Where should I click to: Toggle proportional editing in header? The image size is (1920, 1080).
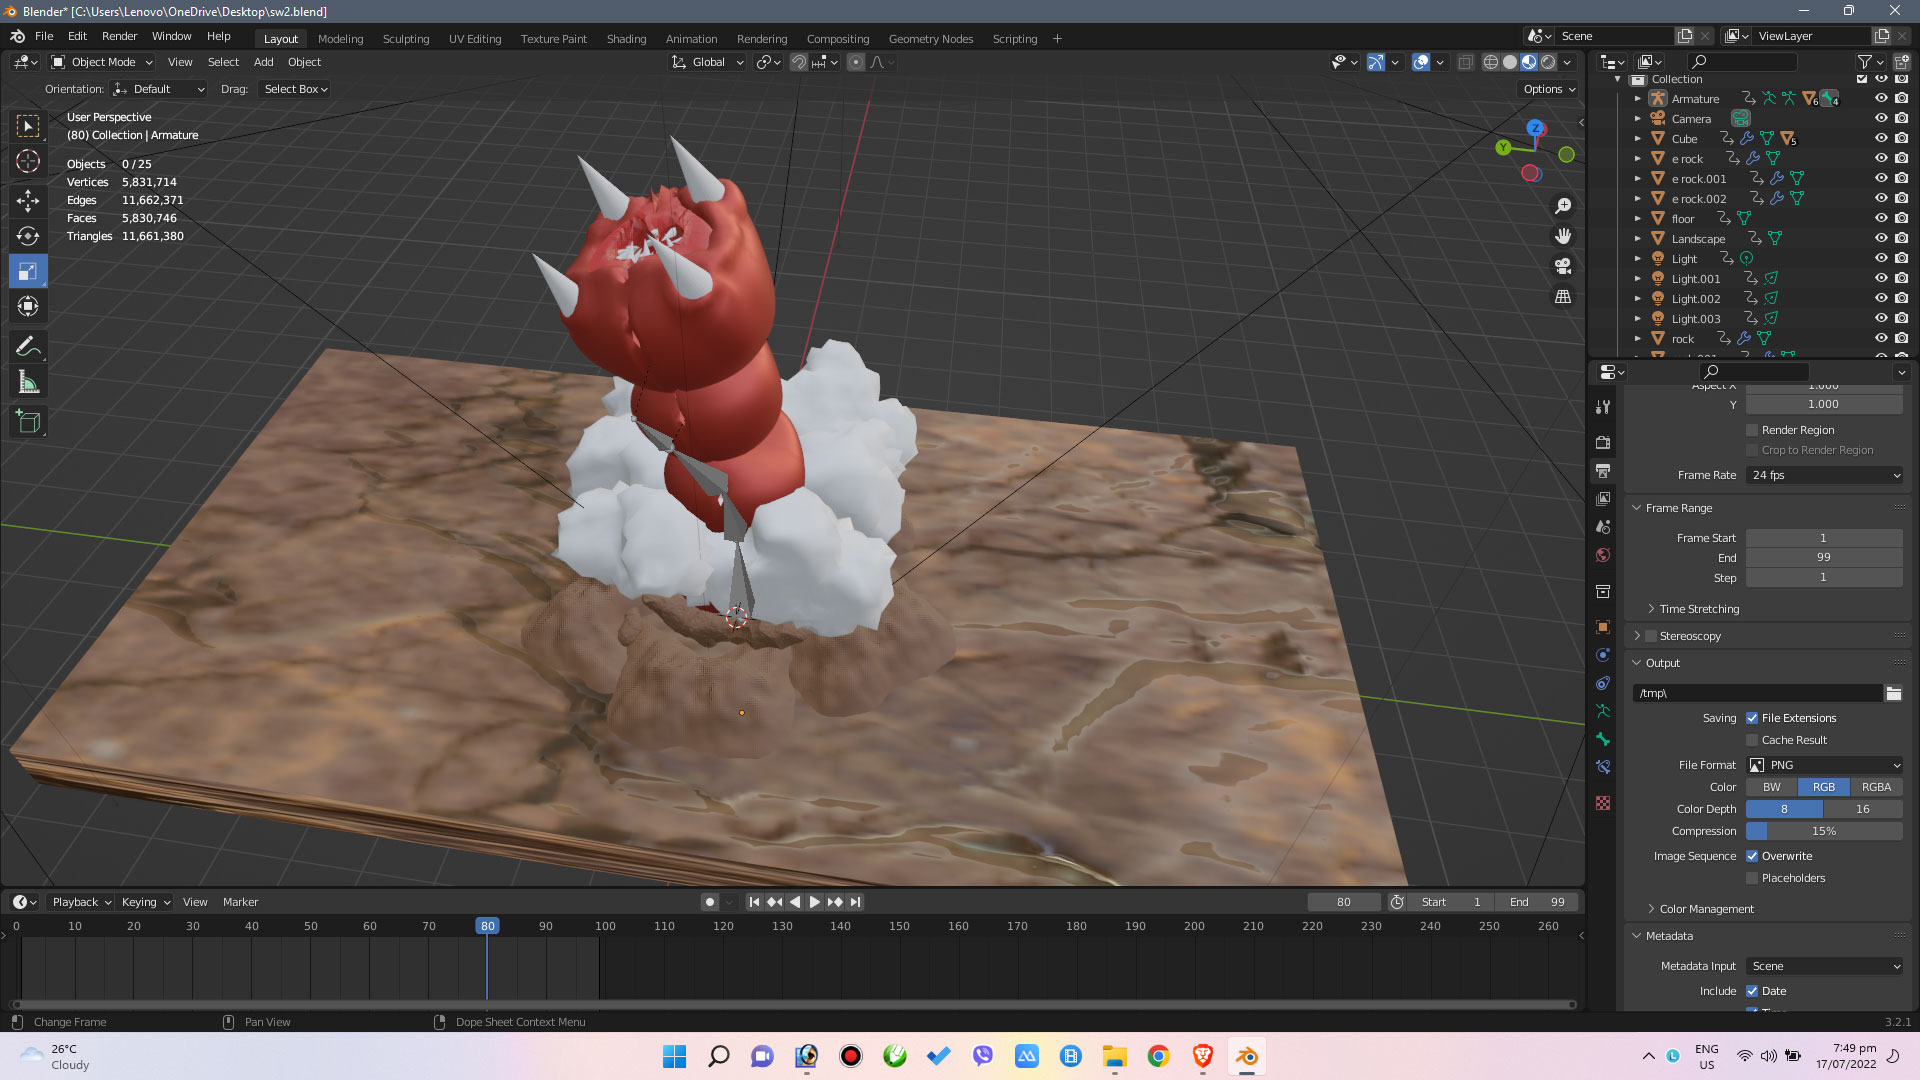coord(856,62)
